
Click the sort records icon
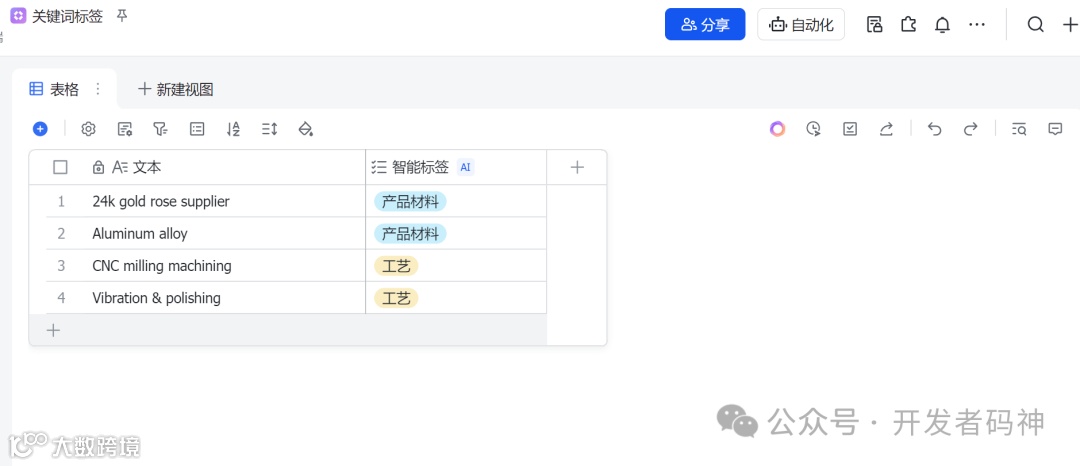[233, 129]
